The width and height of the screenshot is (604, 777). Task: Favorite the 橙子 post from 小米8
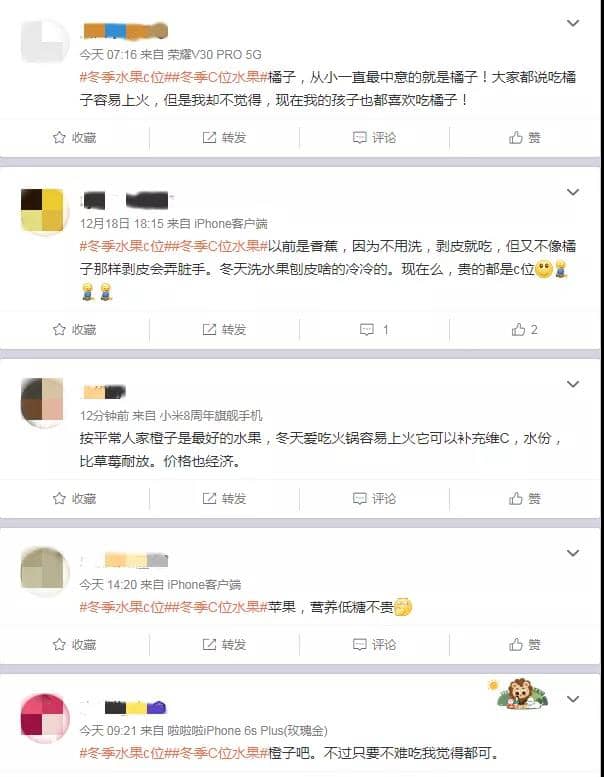[74, 499]
